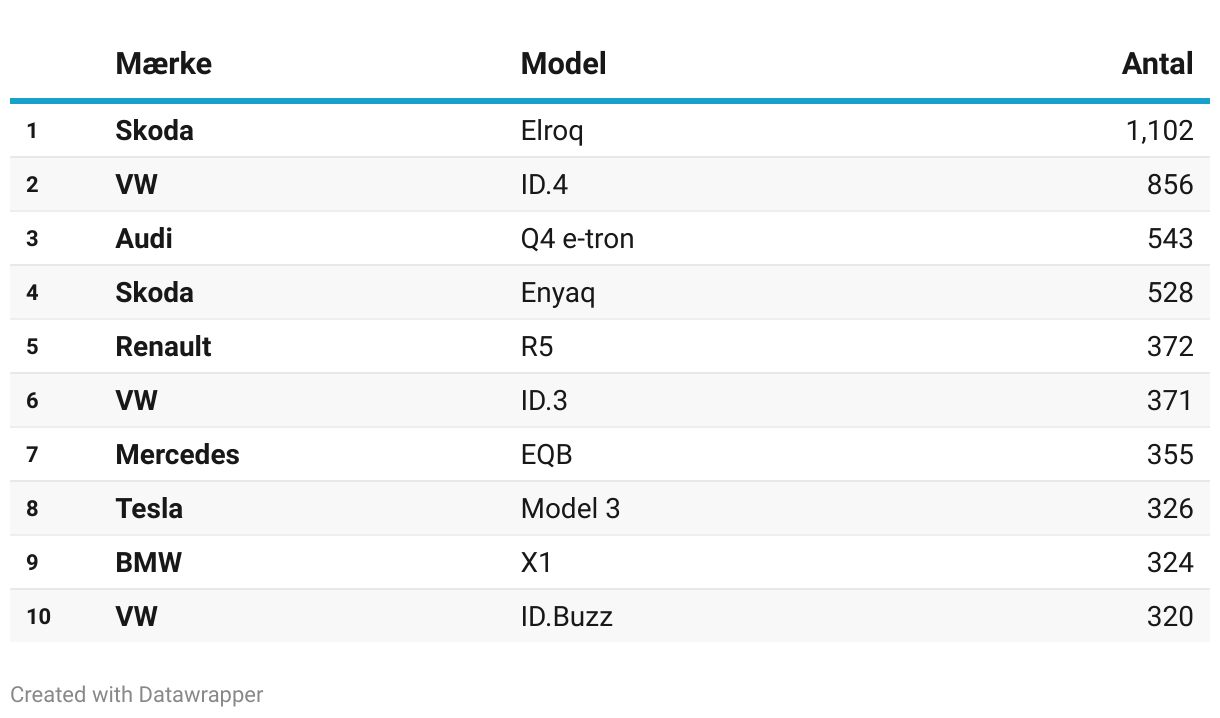The image size is (1220, 718).
Task: Click the ID.3 model cell
Action: (x=544, y=401)
